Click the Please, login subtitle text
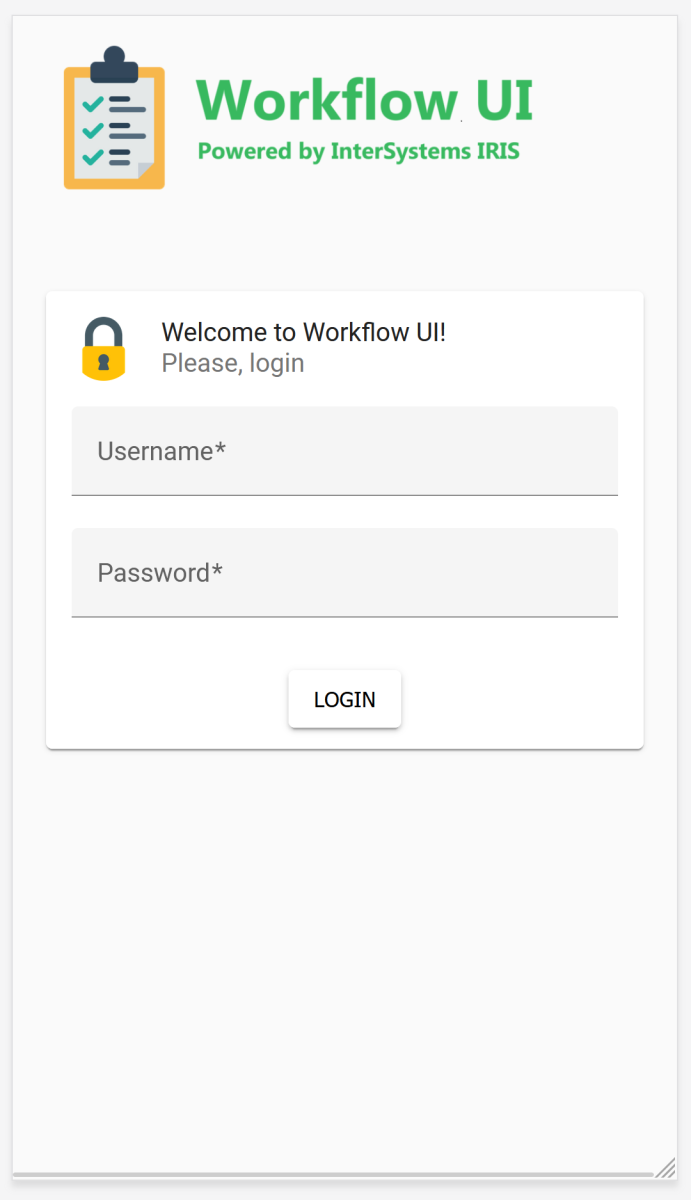Screen dimensions: 691x1200 point(232,363)
